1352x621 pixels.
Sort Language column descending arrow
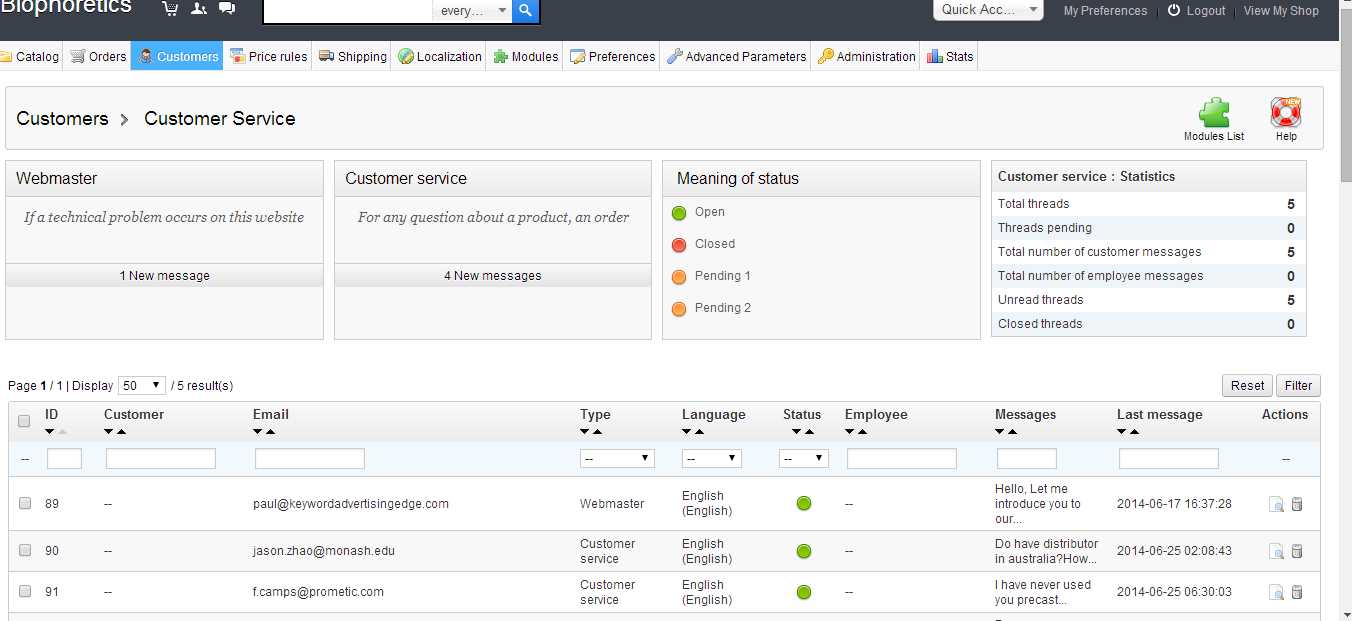point(687,432)
